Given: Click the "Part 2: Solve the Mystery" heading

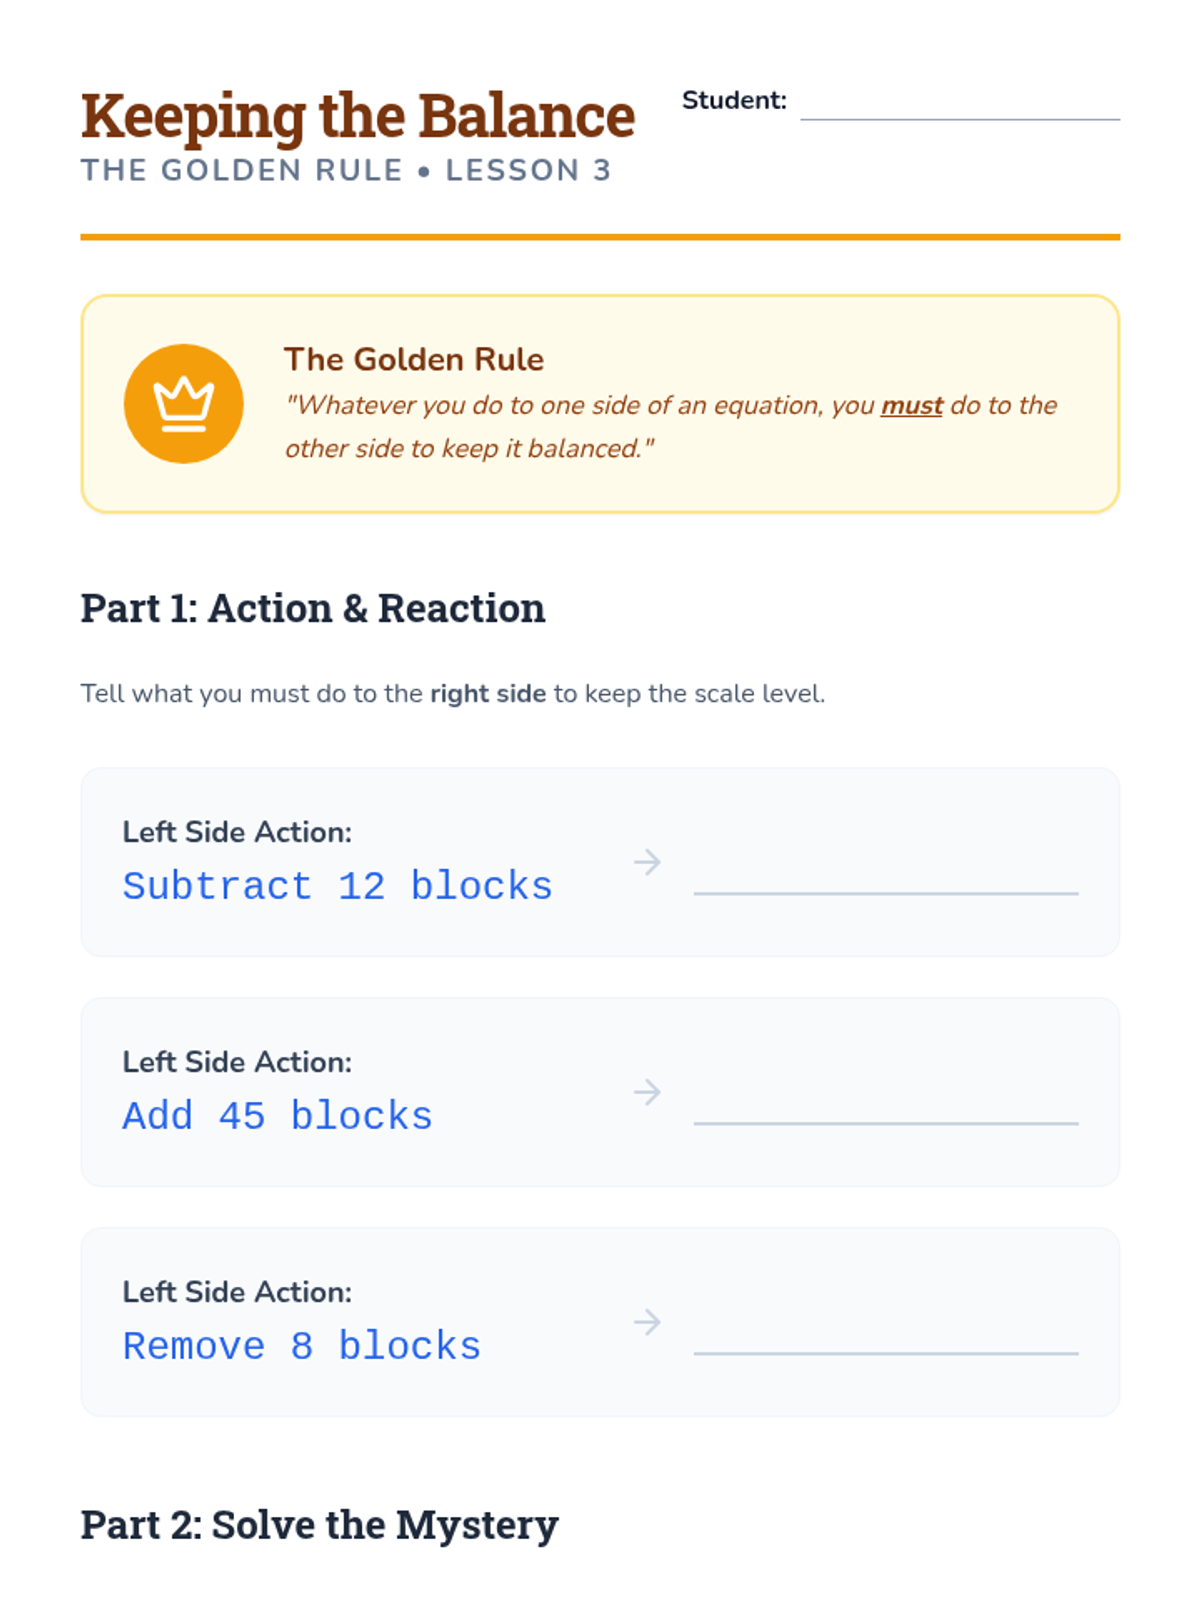Looking at the screenshot, I should click(x=319, y=1525).
